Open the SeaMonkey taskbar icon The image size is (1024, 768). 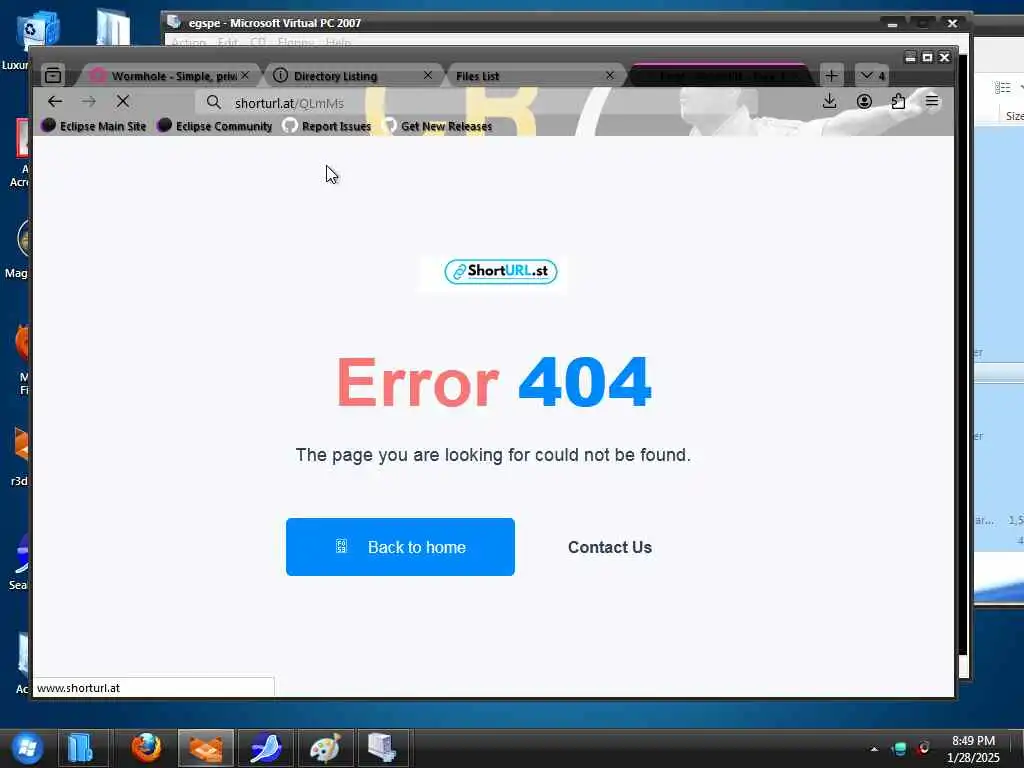pyautogui.click(x=266, y=748)
